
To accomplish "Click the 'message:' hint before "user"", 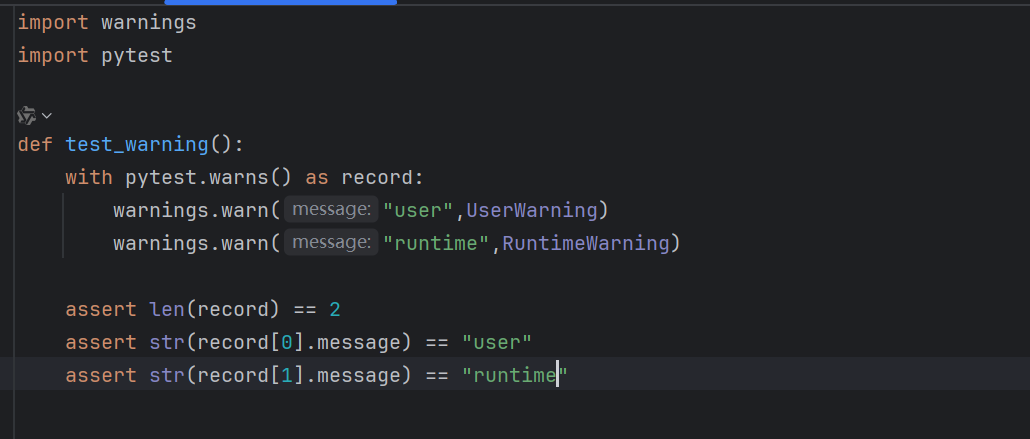I will (331, 210).
